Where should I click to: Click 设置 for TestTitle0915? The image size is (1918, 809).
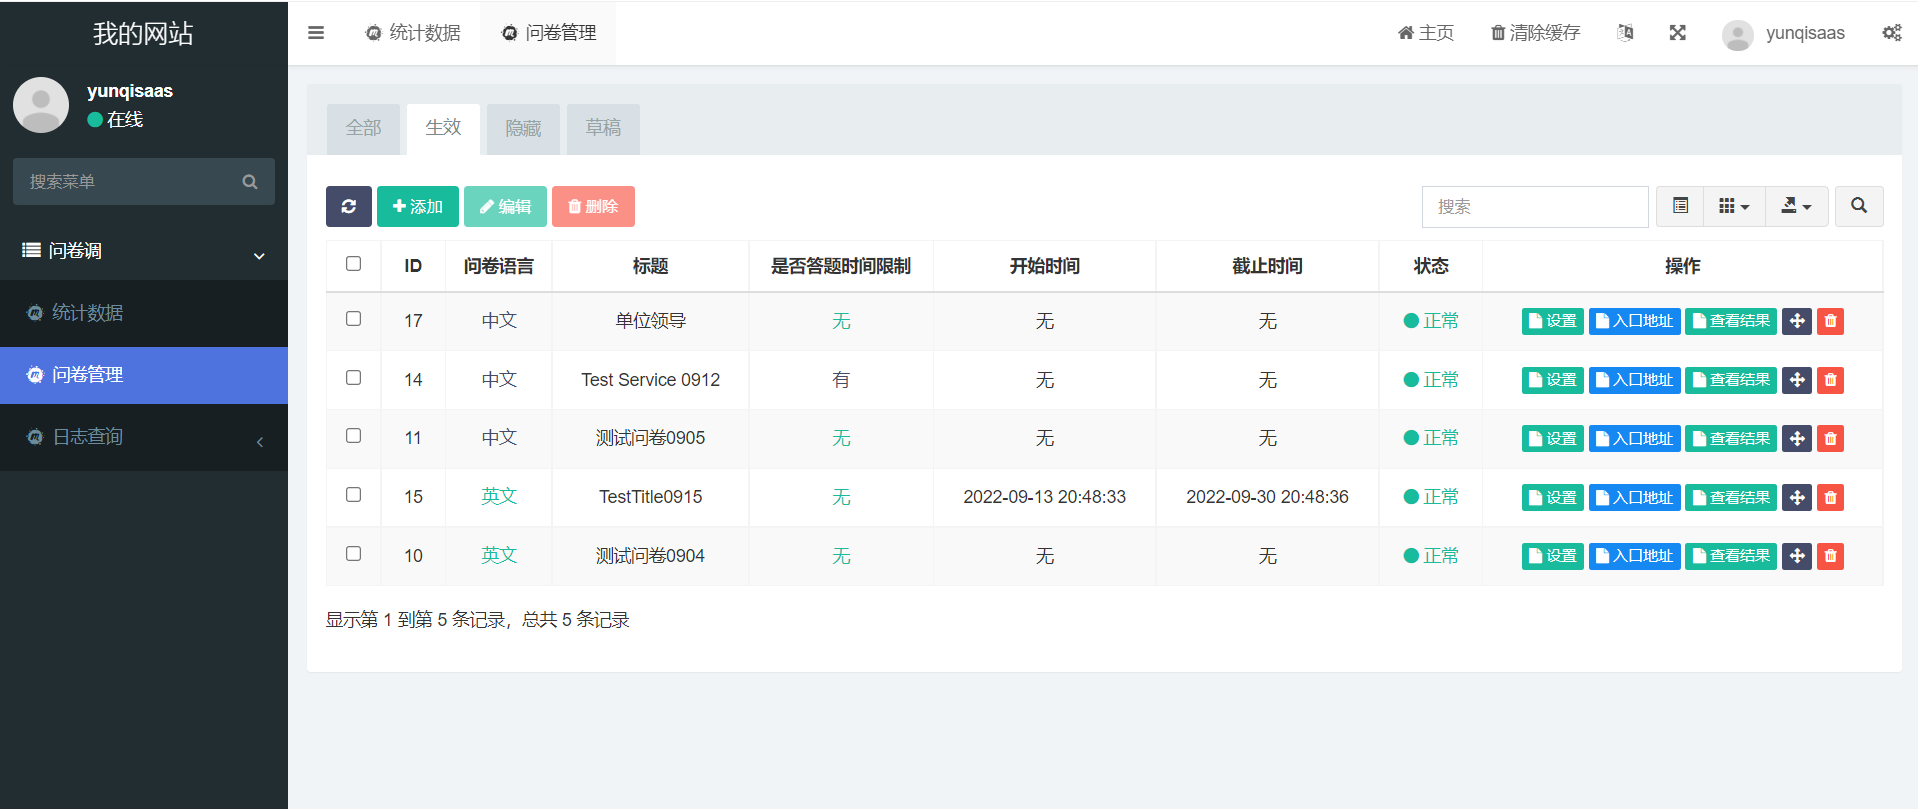(x=1553, y=497)
